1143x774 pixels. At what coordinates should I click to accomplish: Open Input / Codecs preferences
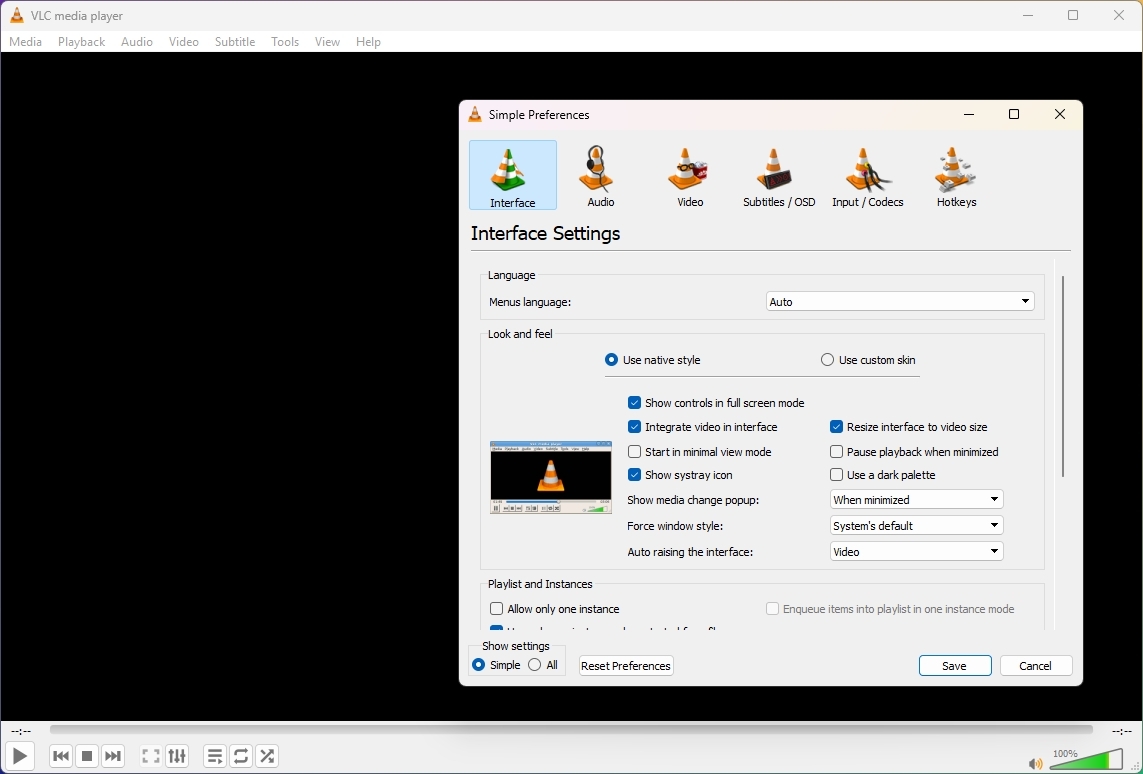click(867, 175)
